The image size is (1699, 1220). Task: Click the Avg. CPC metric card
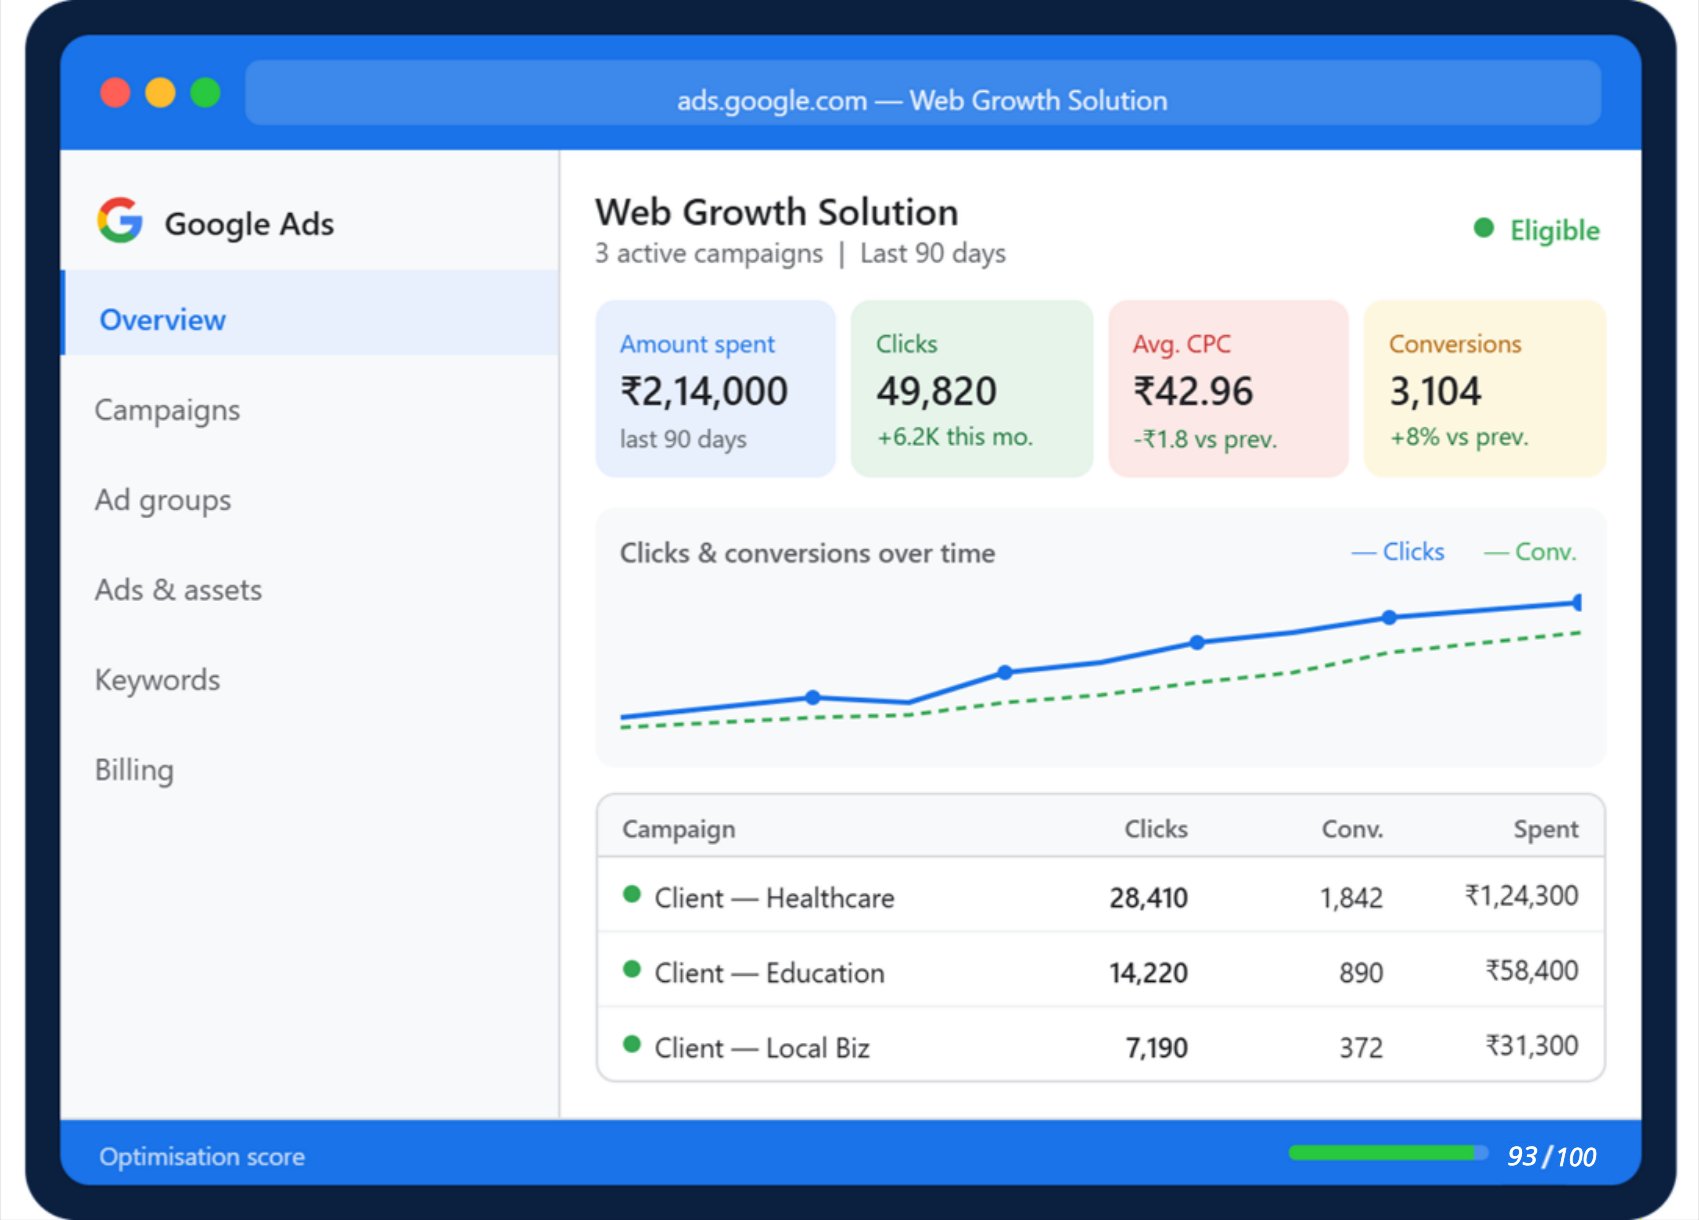1228,389
